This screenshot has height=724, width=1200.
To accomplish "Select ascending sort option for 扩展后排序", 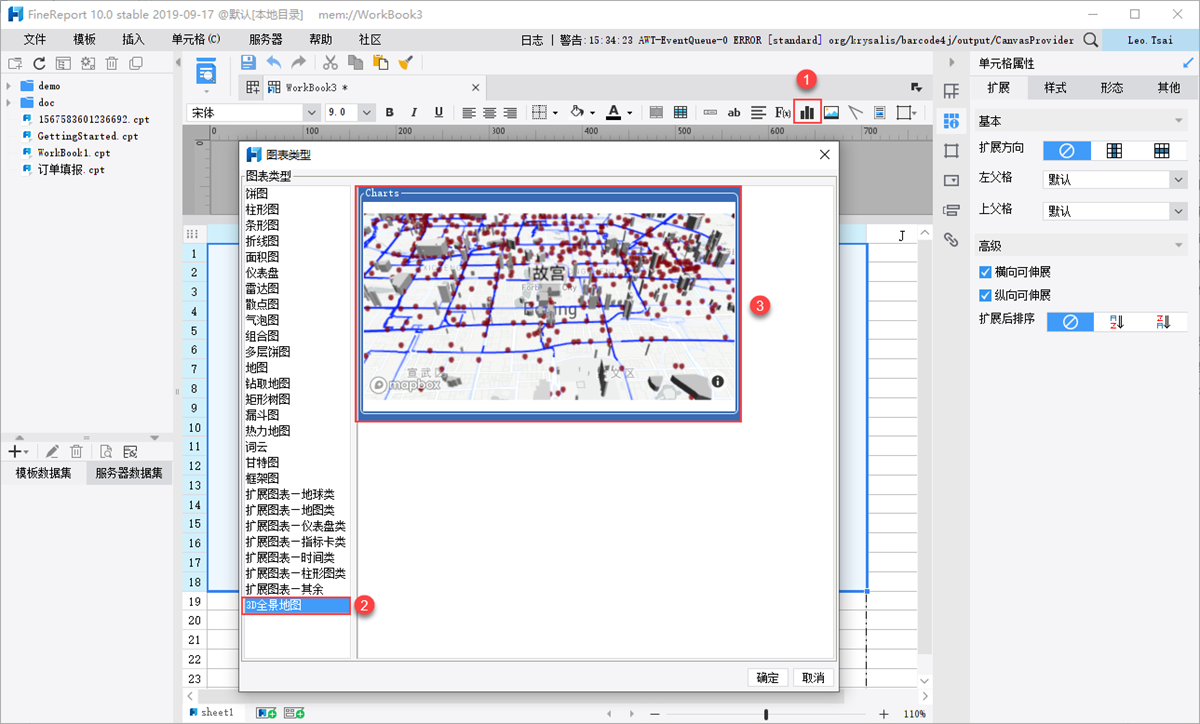I will tap(1116, 322).
